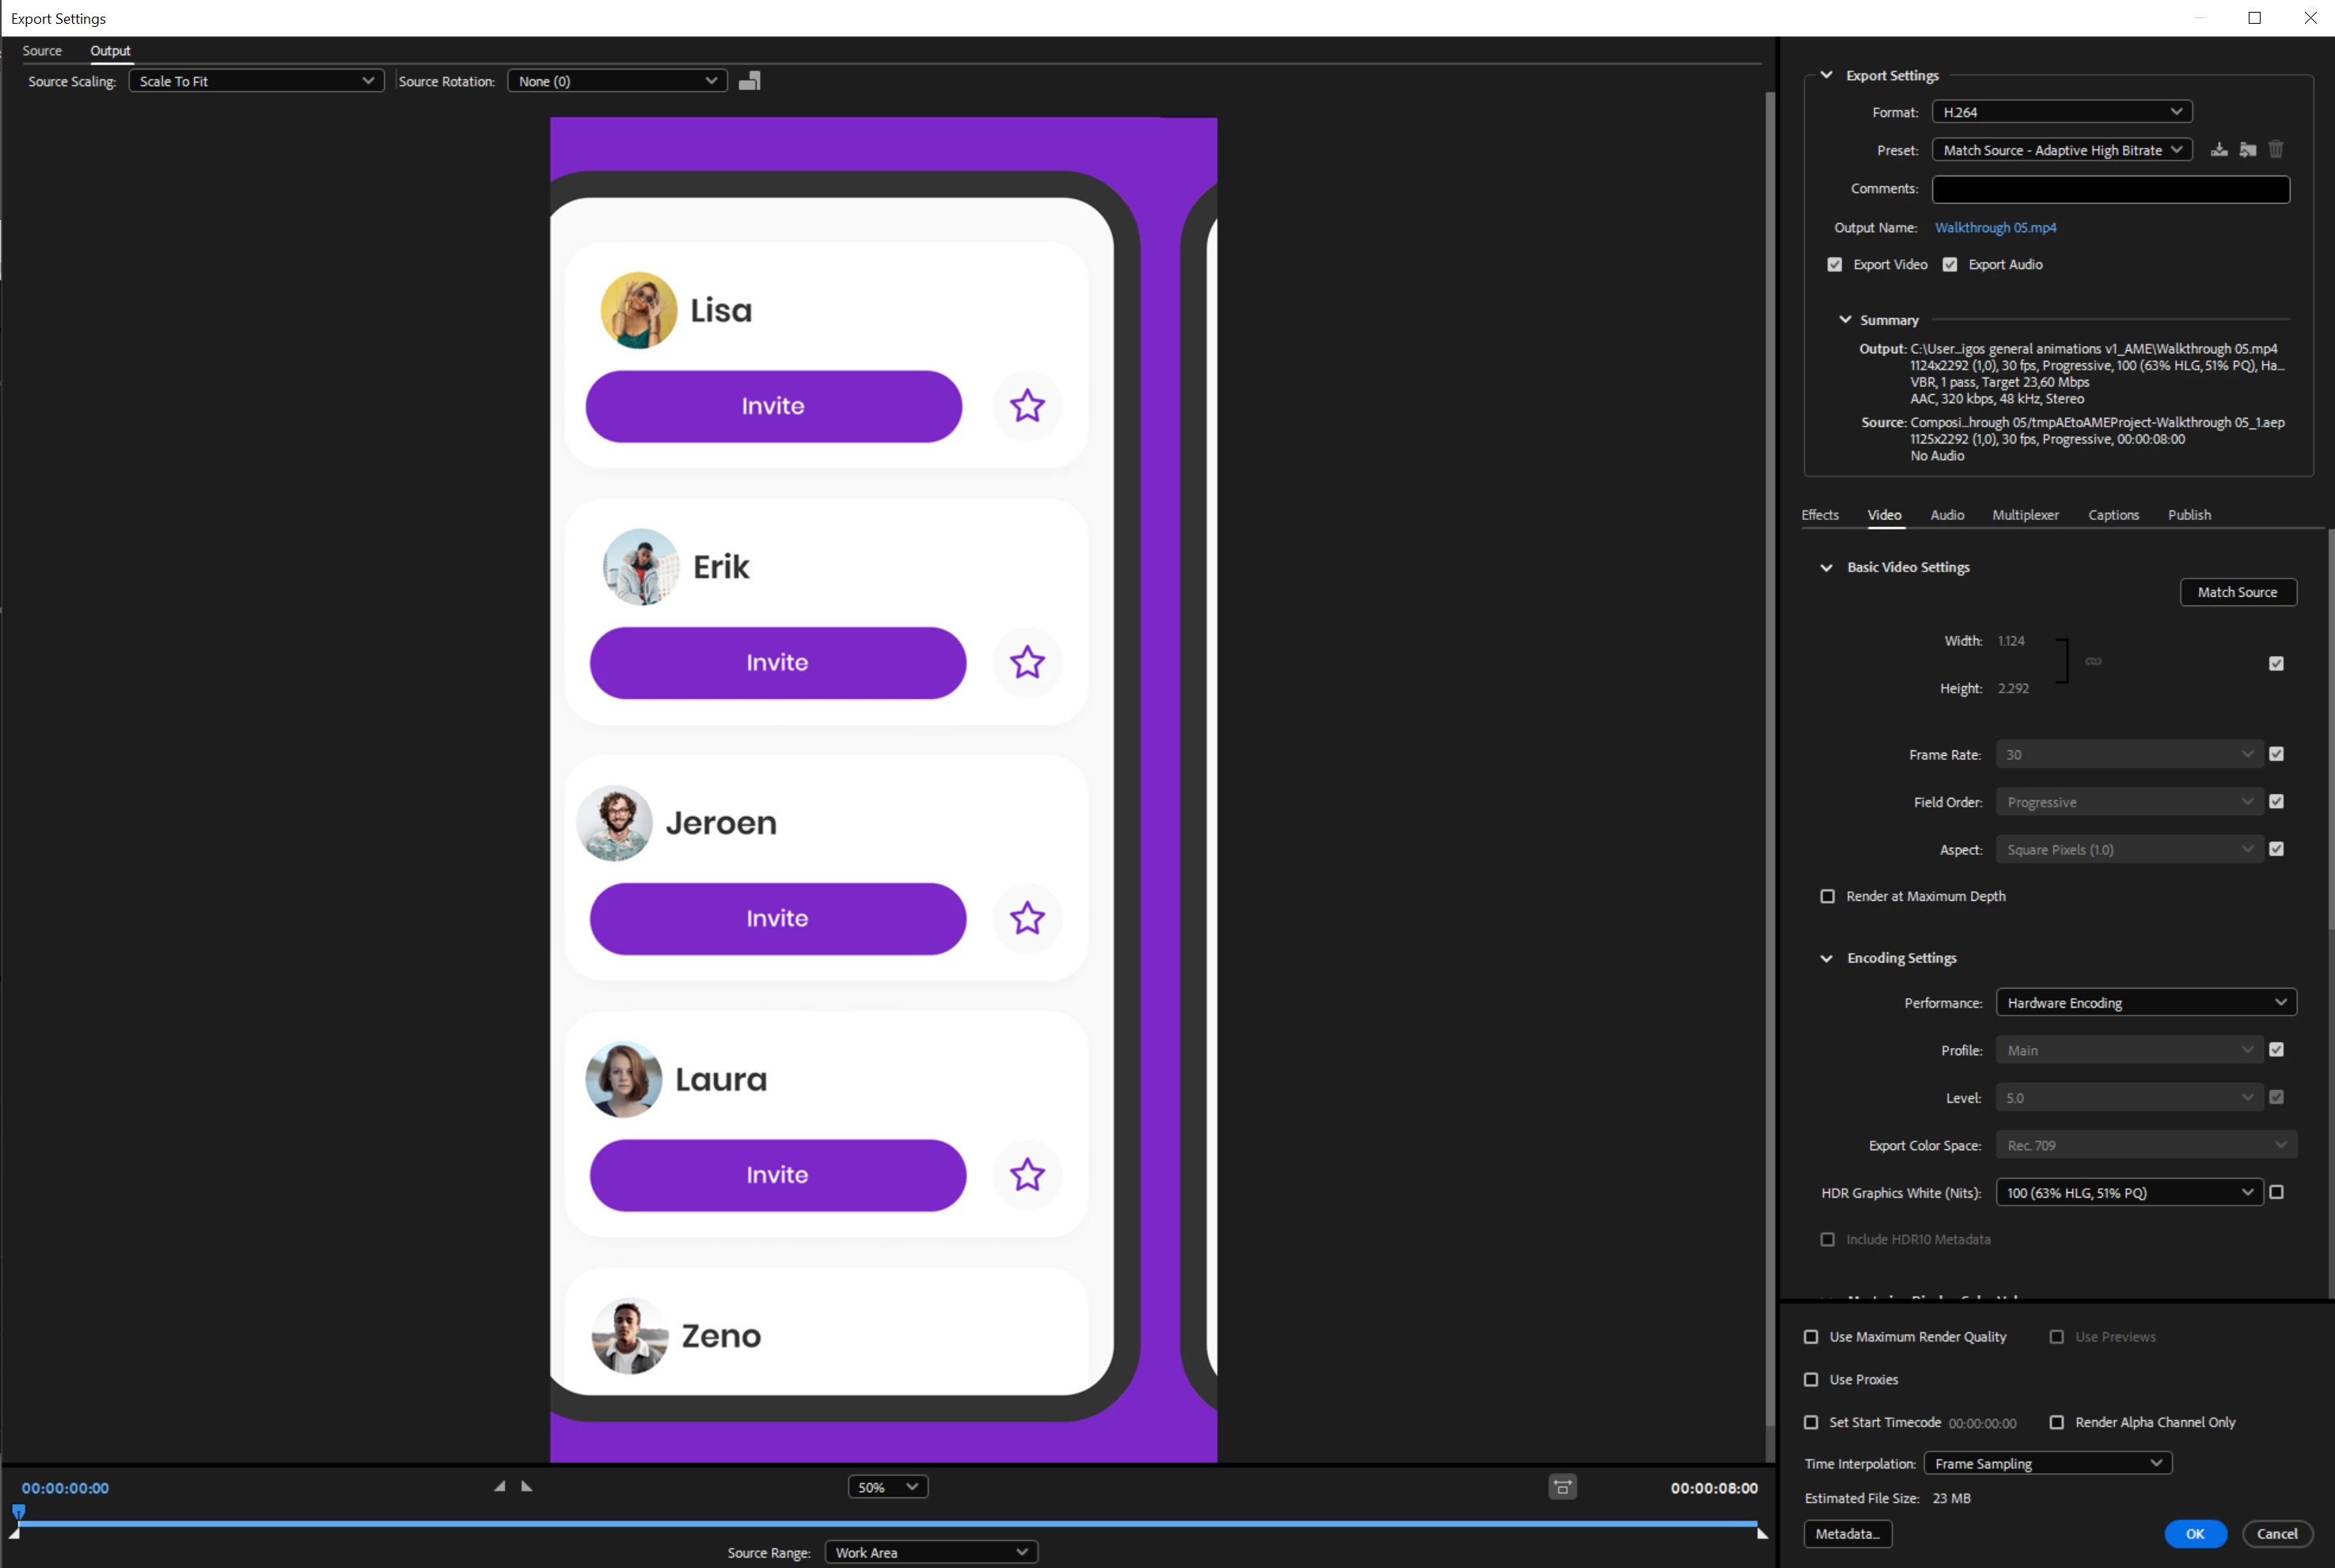Enable Use Maximum Render Quality
This screenshot has height=1568, width=2335.
(x=1811, y=1337)
